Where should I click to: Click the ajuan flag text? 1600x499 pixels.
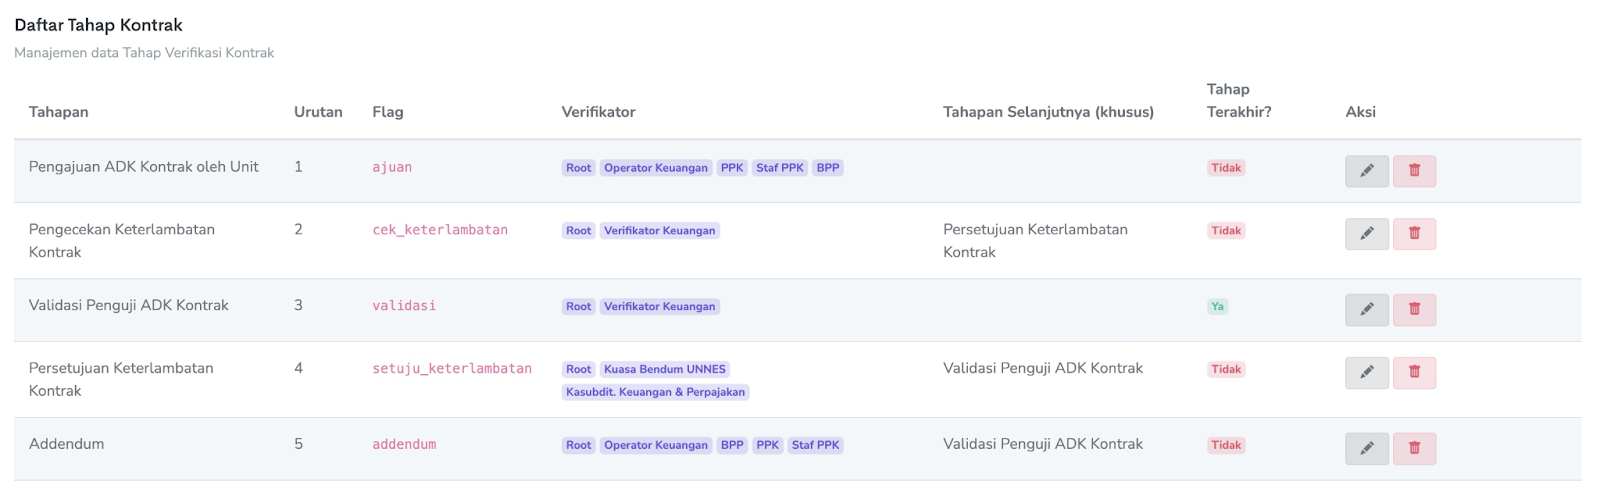pyautogui.click(x=392, y=167)
